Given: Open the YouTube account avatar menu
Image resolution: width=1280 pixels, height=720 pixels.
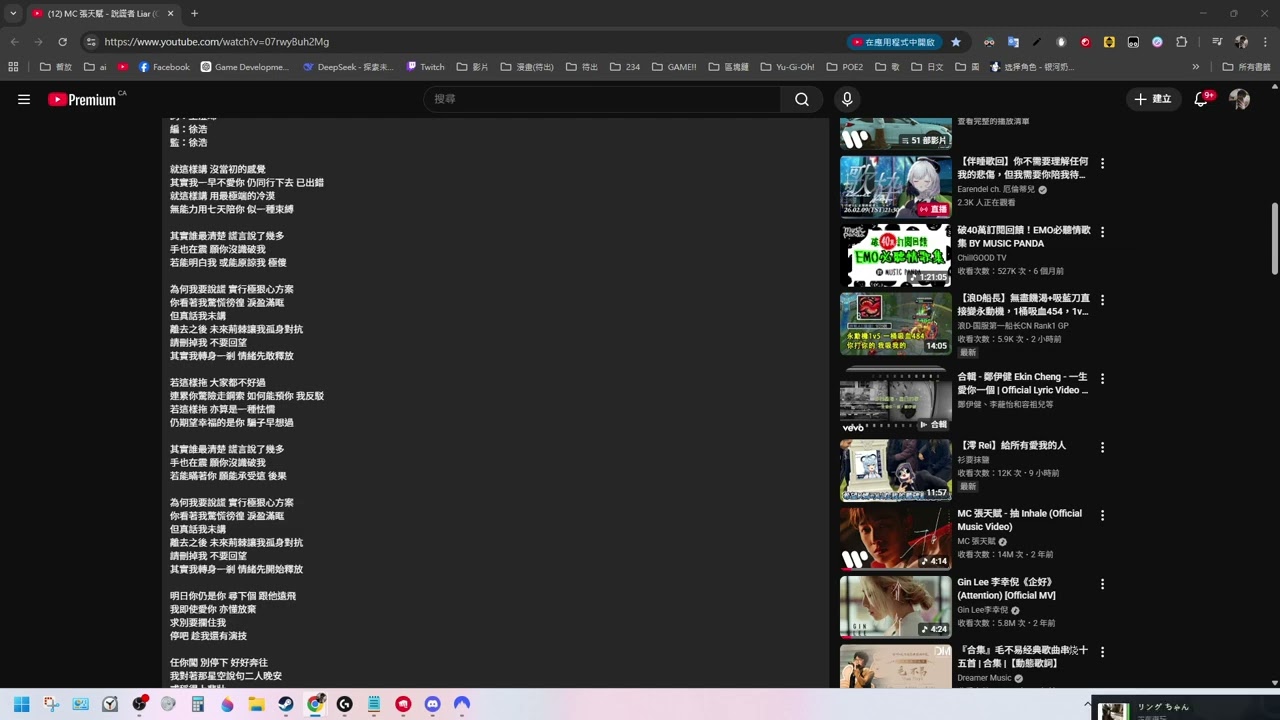Looking at the screenshot, I should (x=1239, y=99).
